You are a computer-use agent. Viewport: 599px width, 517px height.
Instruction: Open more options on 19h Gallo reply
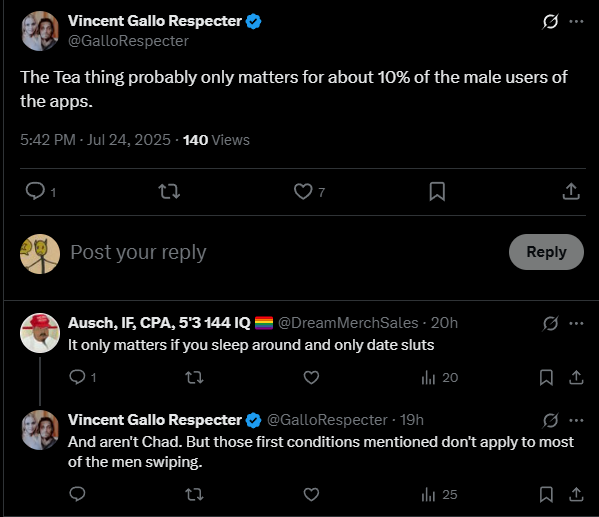576,420
